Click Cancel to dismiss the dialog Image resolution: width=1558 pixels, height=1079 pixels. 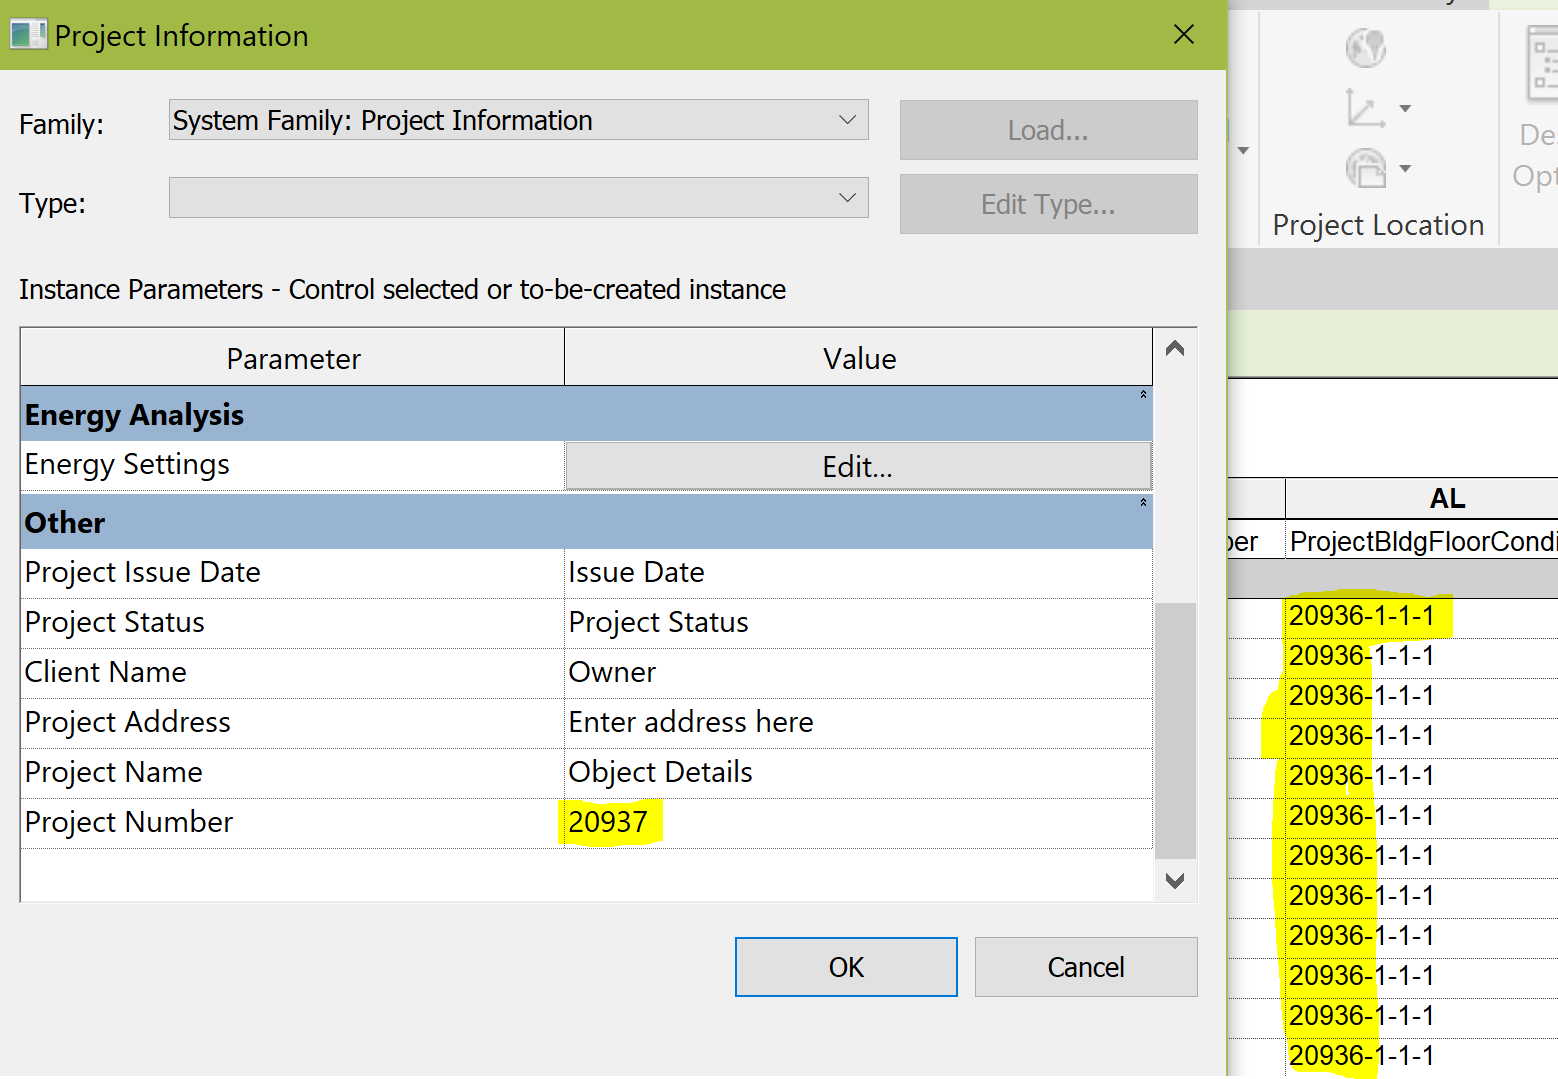click(1085, 966)
